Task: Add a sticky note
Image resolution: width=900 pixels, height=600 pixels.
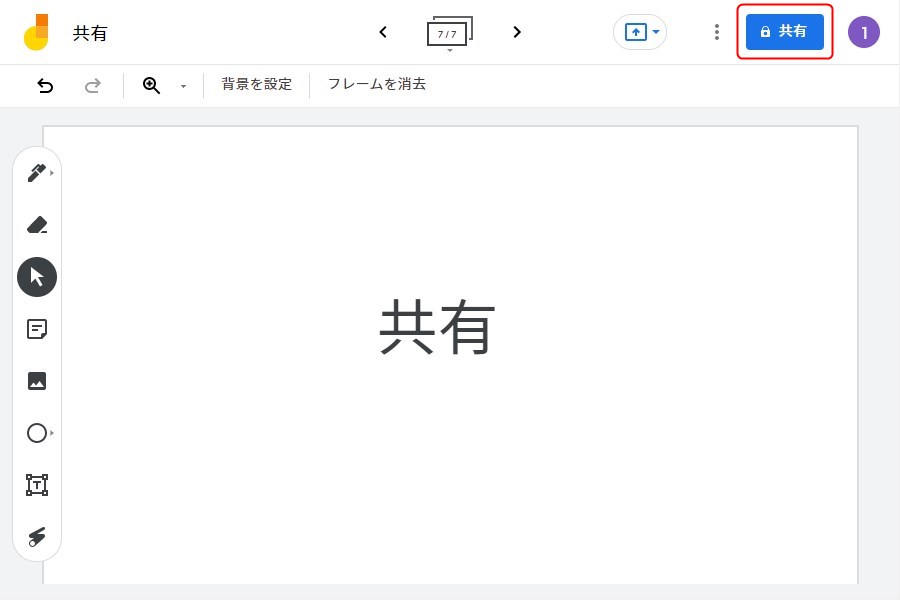Action: click(37, 329)
